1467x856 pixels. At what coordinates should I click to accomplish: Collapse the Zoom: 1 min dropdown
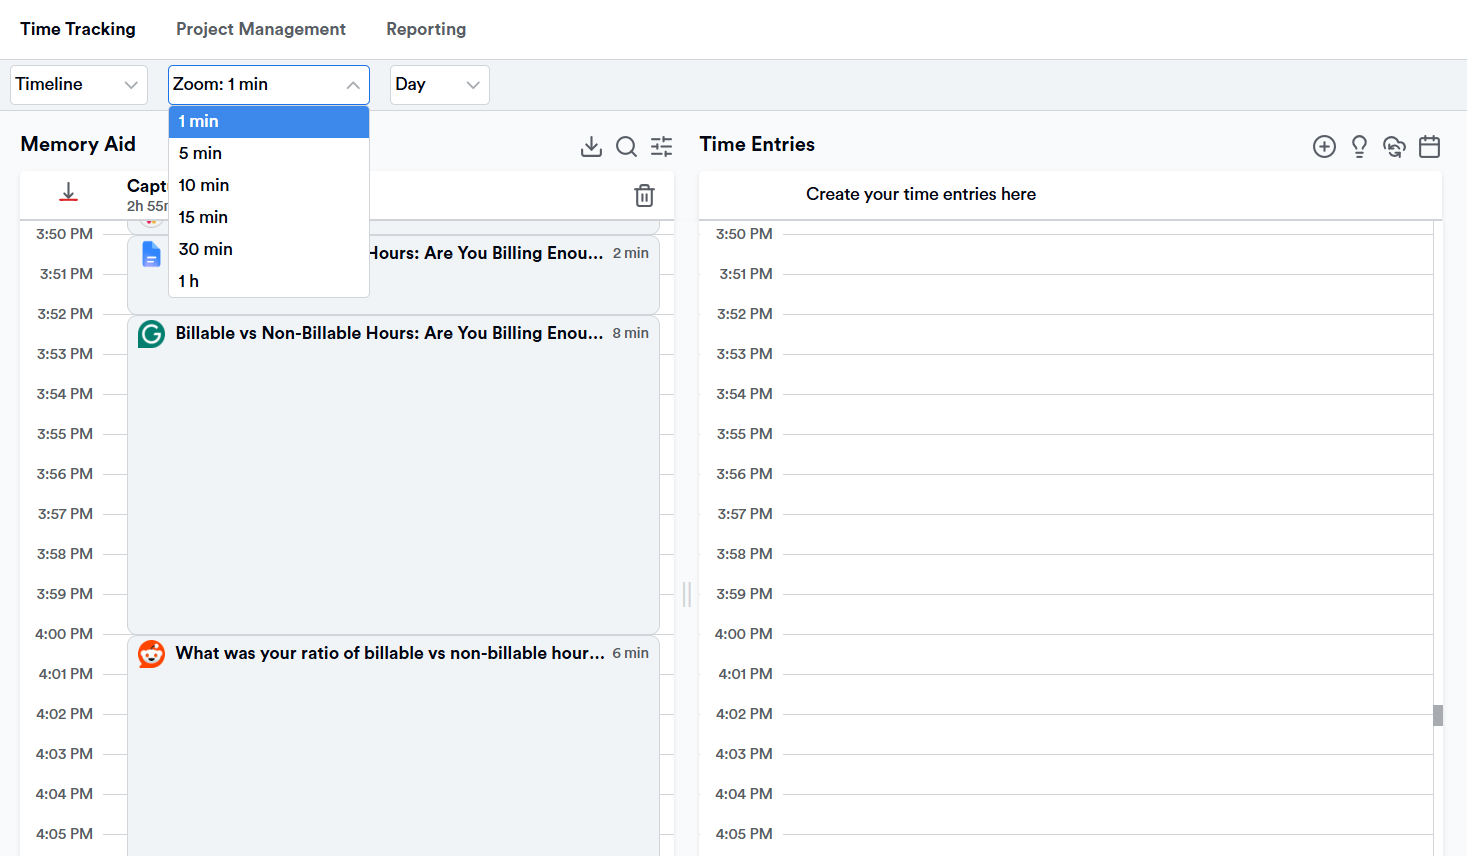click(x=269, y=85)
